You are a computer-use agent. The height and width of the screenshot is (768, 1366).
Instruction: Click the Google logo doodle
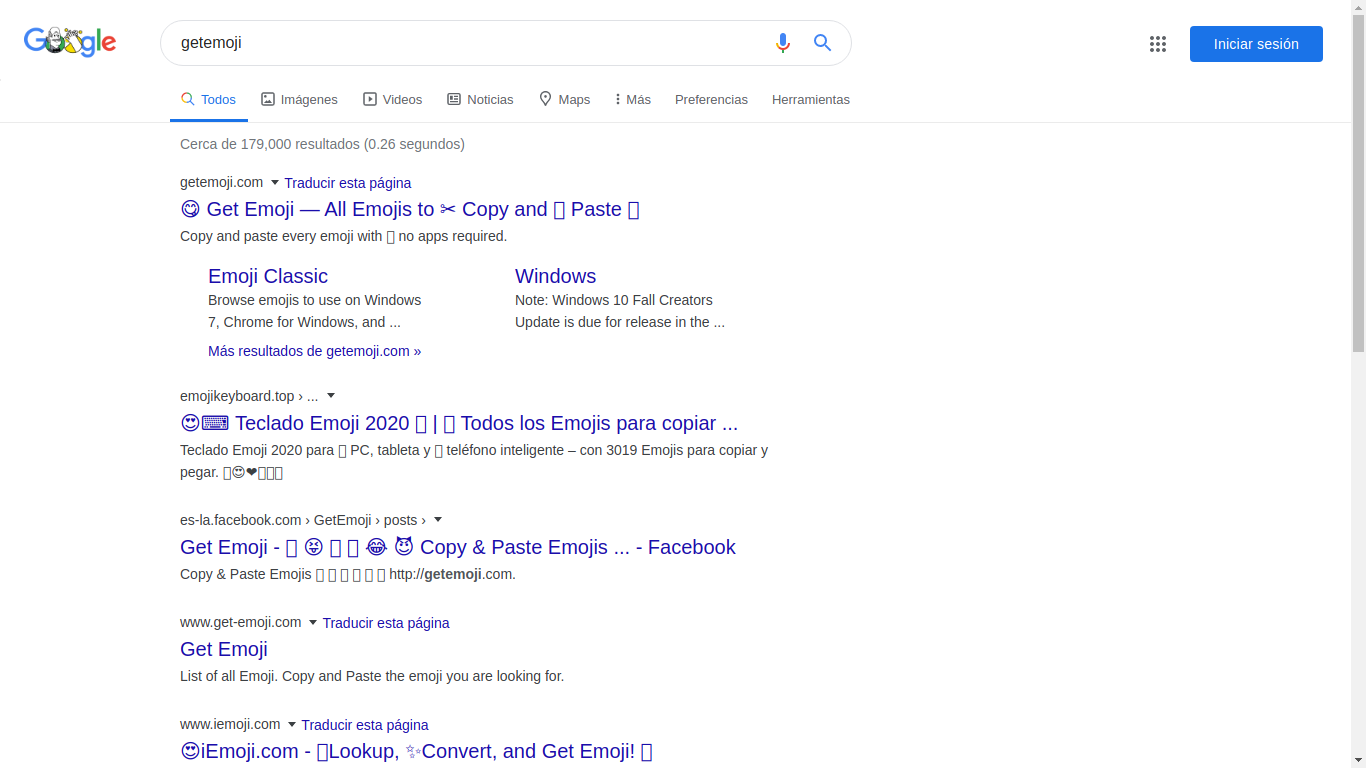pos(70,42)
